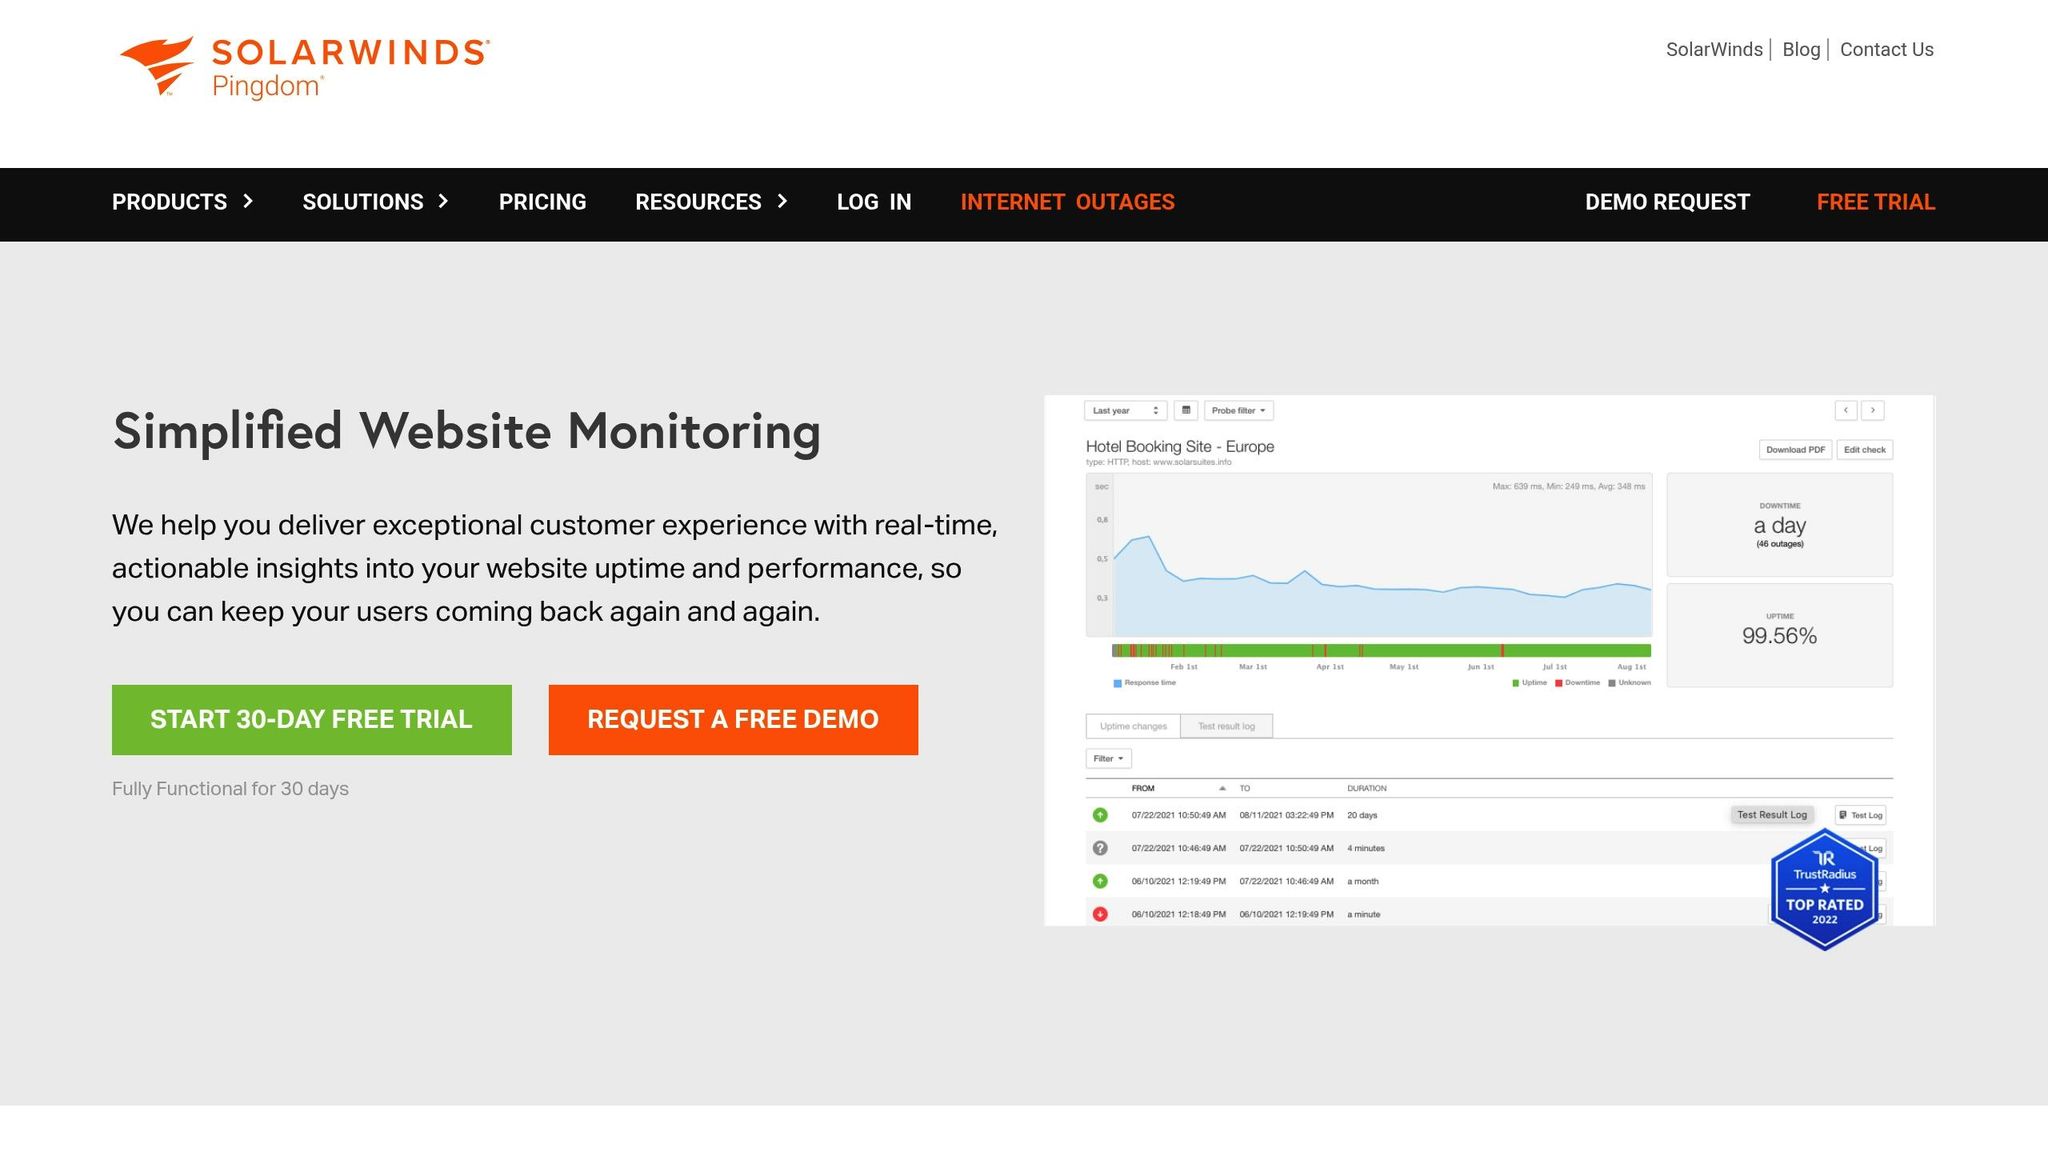Image resolution: width=2048 pixels, height=1152 pixels.
Task: Click the previous arrow in dashboard
Action: point(1846,410)
